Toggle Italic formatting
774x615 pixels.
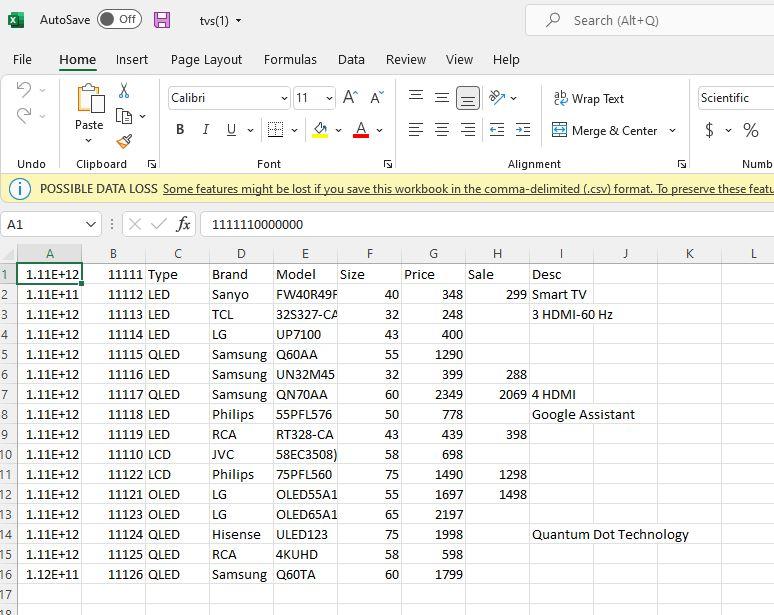click(205, 130)
